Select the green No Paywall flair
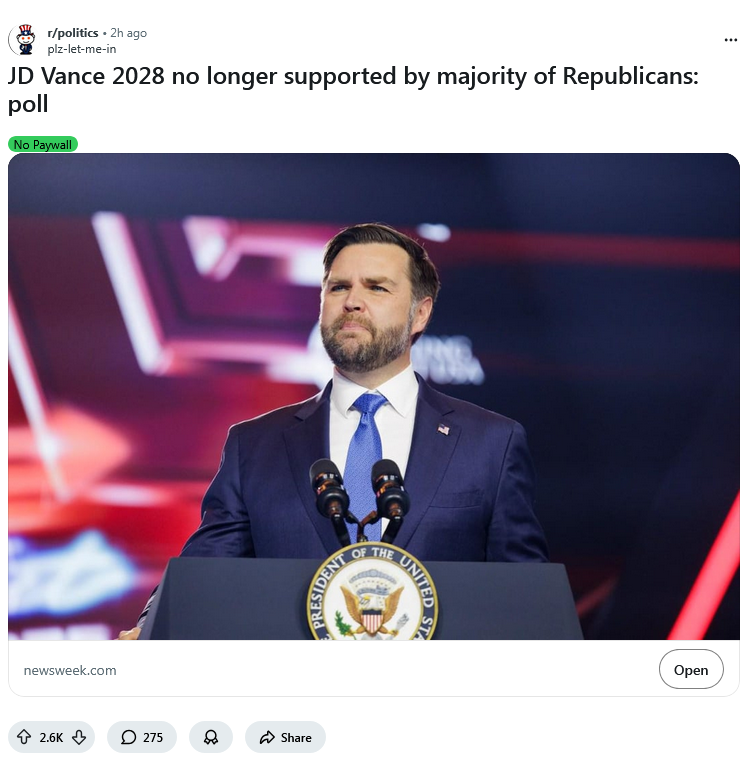The width and height of the screenshot is (748, 761). [x=43, y=145]
